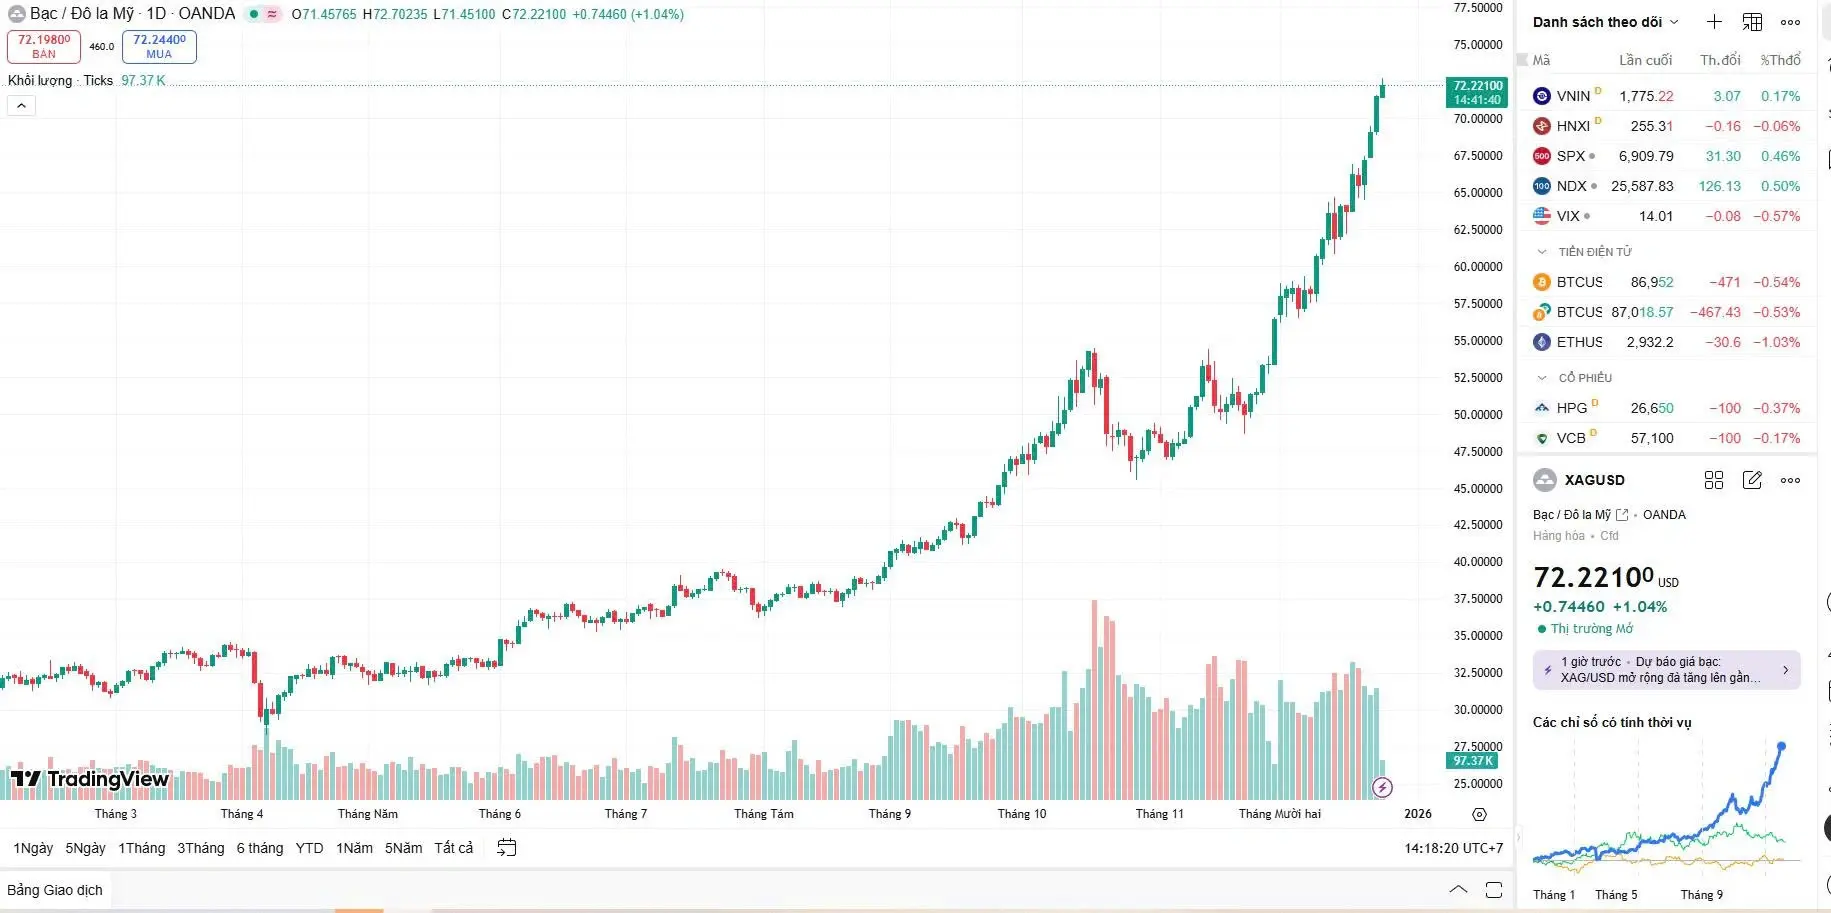Open chart axis settings gear icon
Image resolution: width=1831 pixels, height=913 pixels.
[x=1480, y=814]
